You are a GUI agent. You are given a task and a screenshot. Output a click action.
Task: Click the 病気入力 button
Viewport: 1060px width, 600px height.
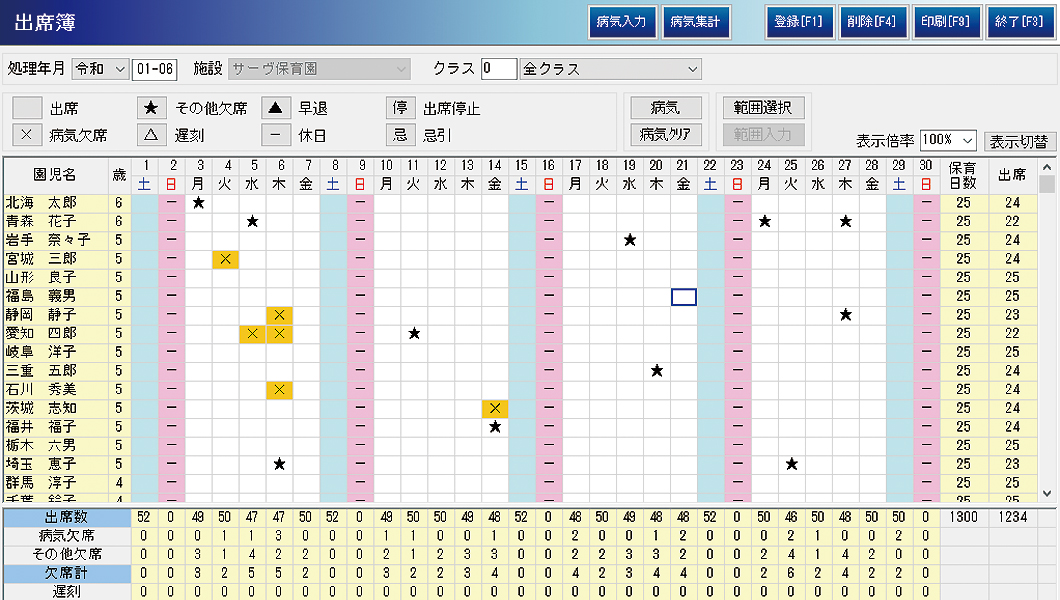click(621, 22)
